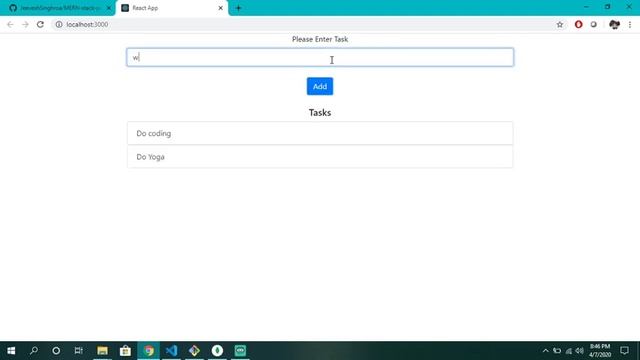Click the localhost:3000 address bar
This screenshot has height=360, width=640.
[x=306, y=24]
